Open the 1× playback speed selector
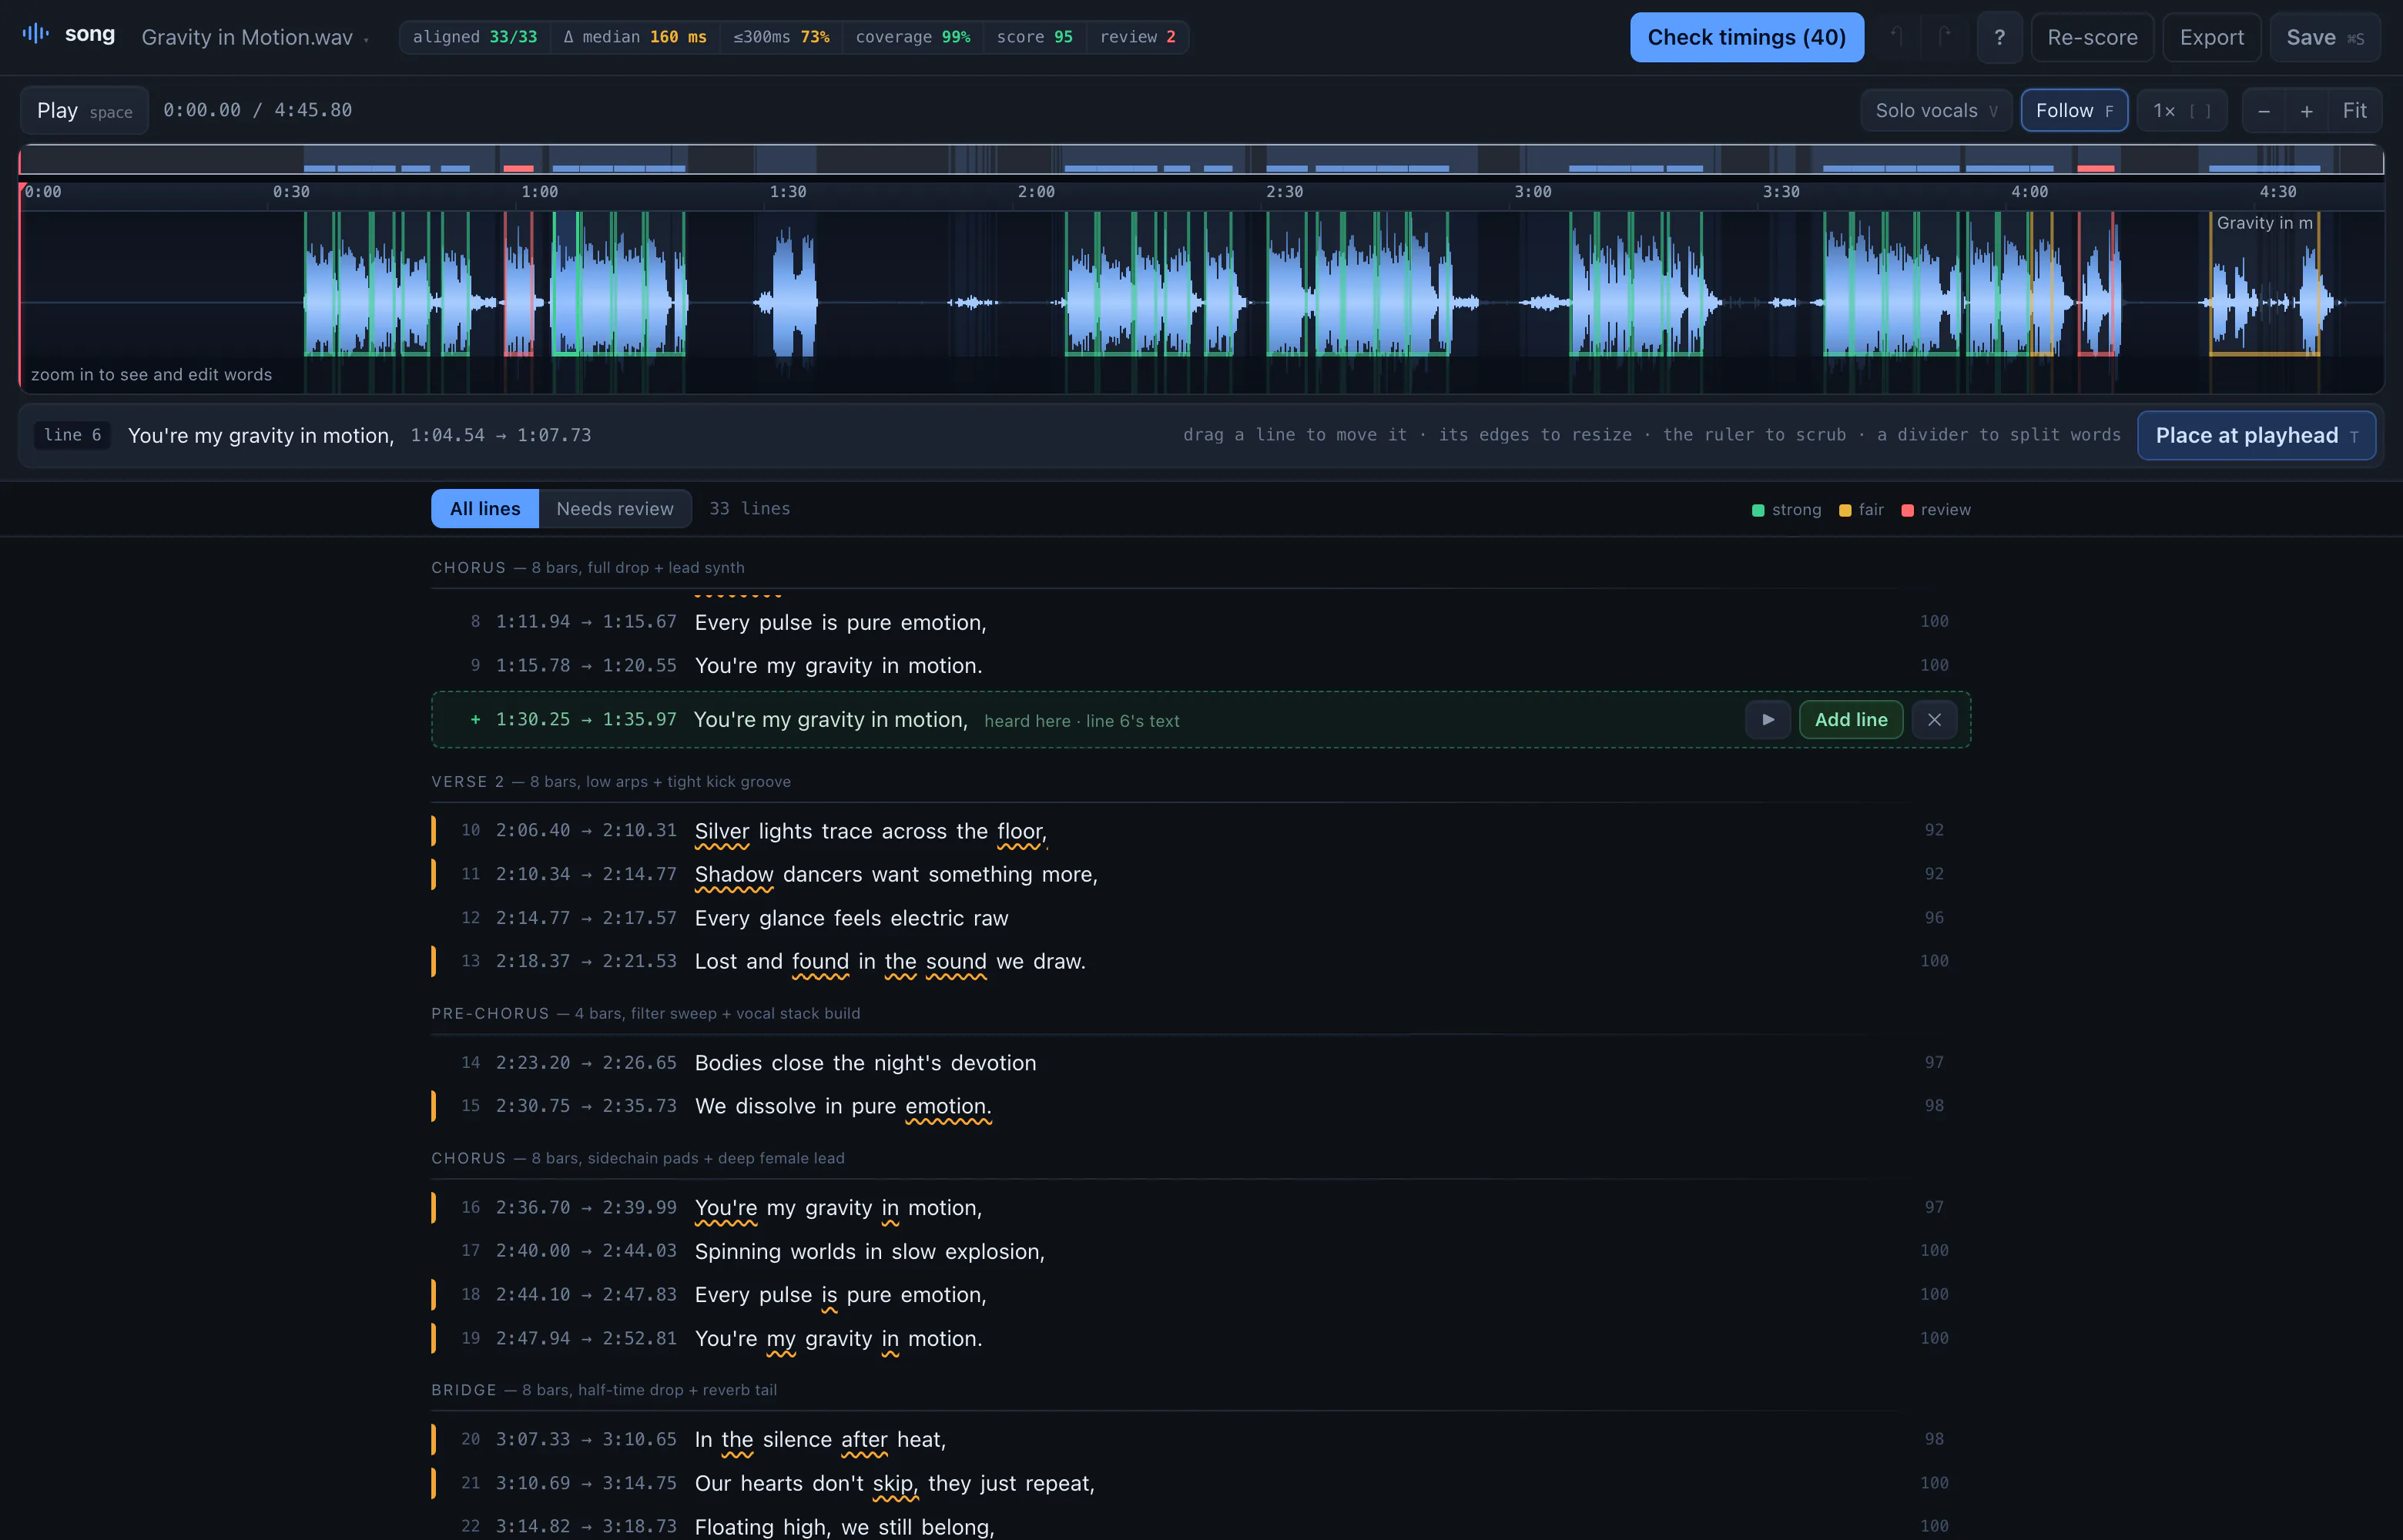 (2181, 111)
